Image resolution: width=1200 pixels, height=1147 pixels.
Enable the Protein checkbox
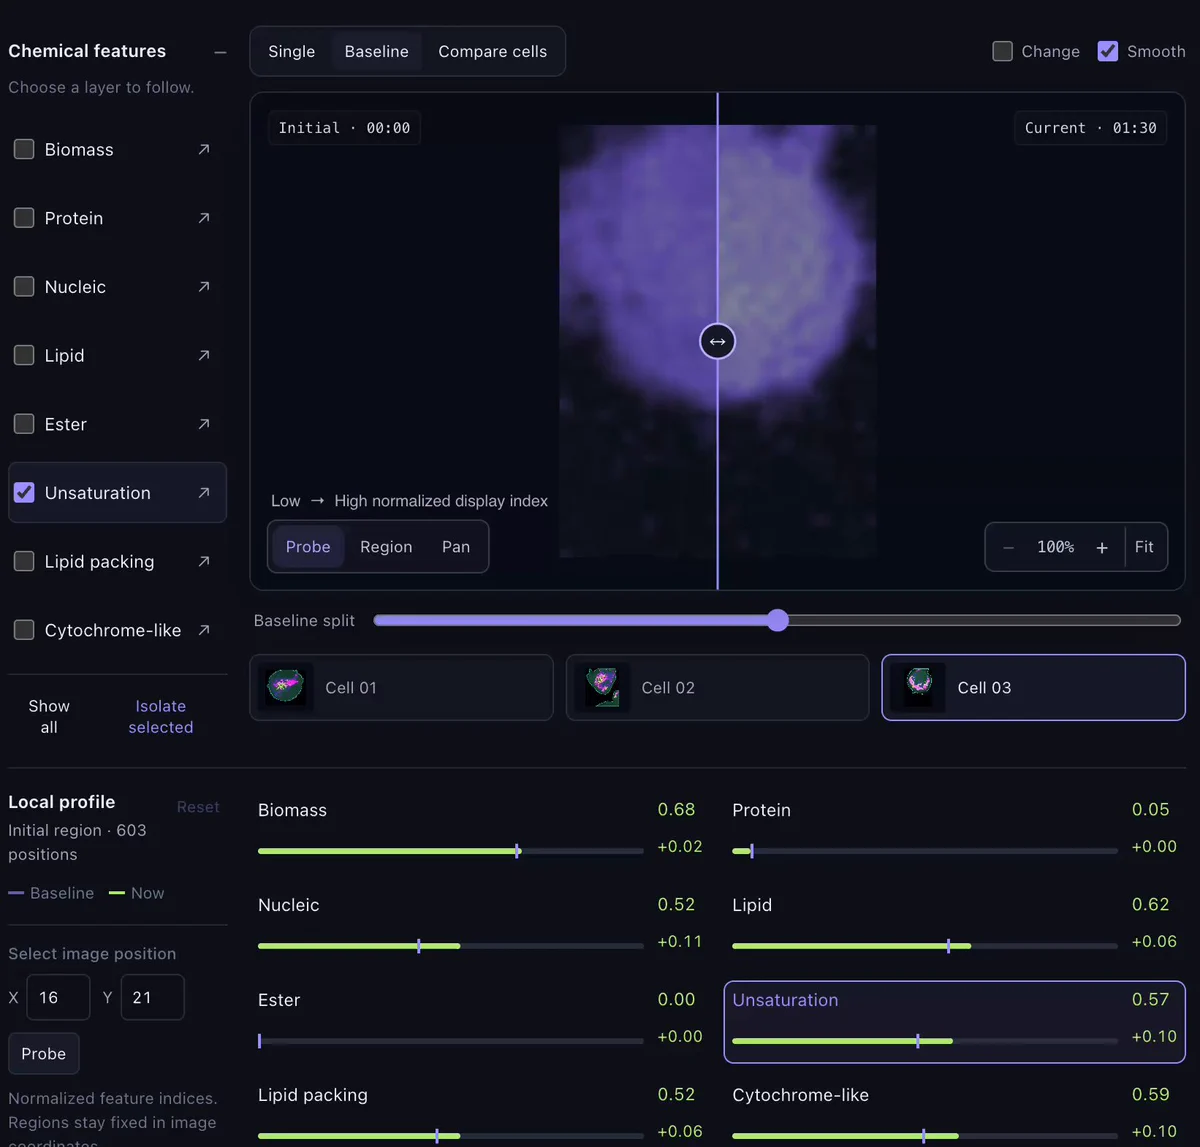tap(24, 218)
